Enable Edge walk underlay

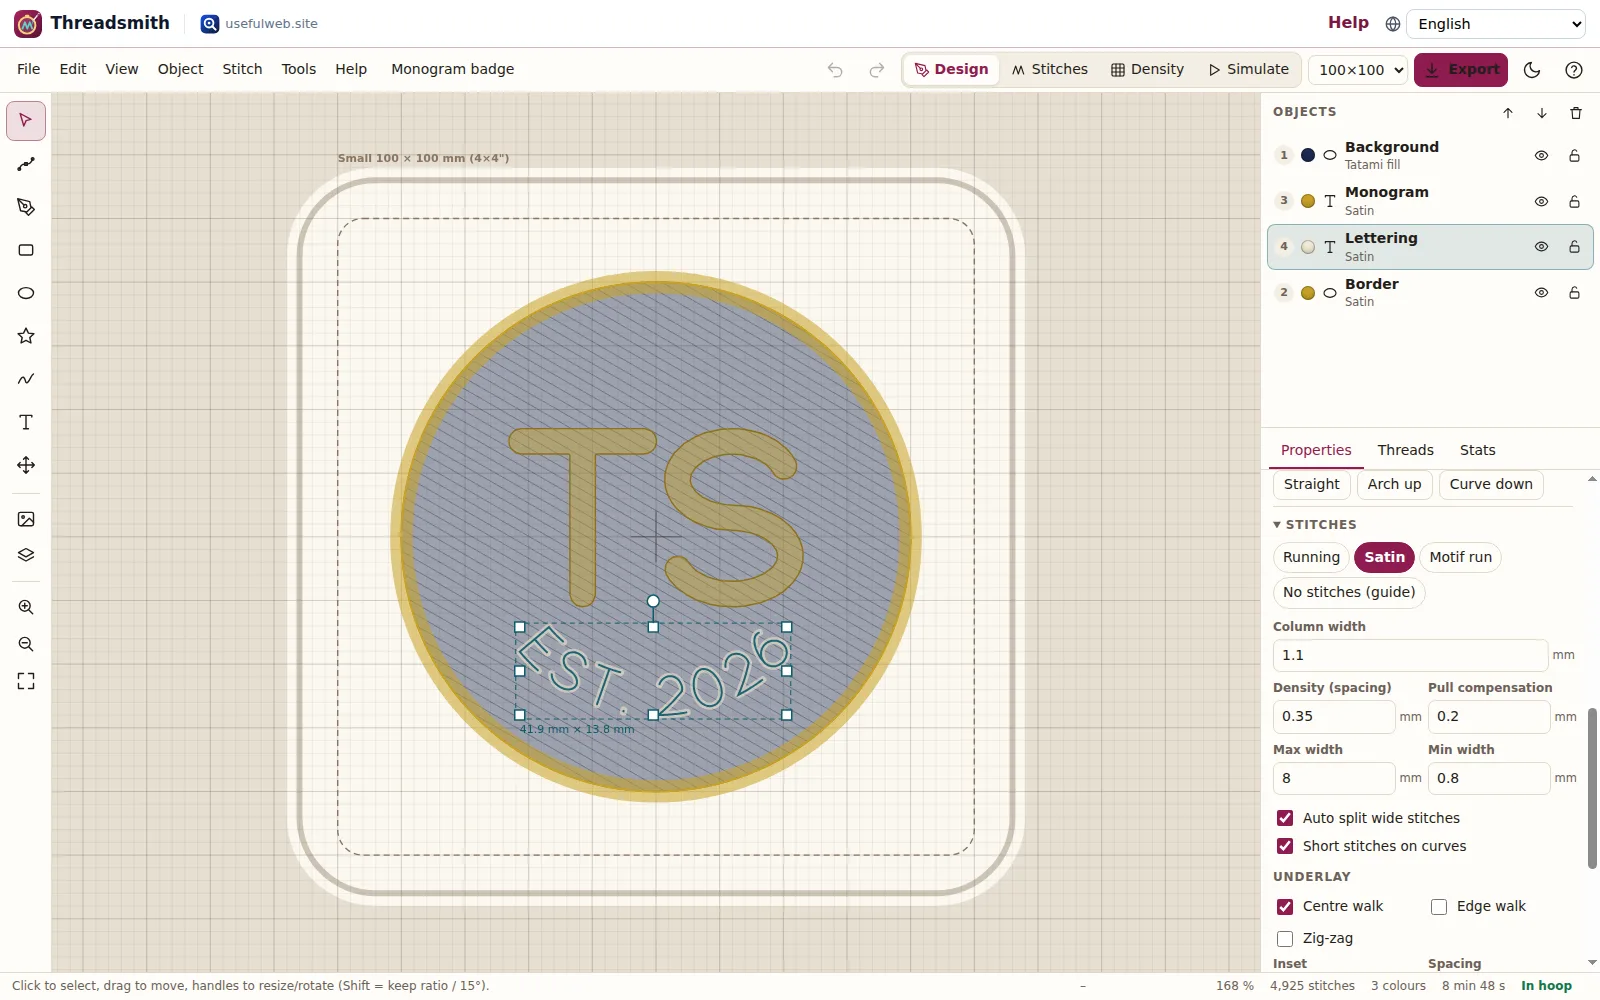point(1439,907)
